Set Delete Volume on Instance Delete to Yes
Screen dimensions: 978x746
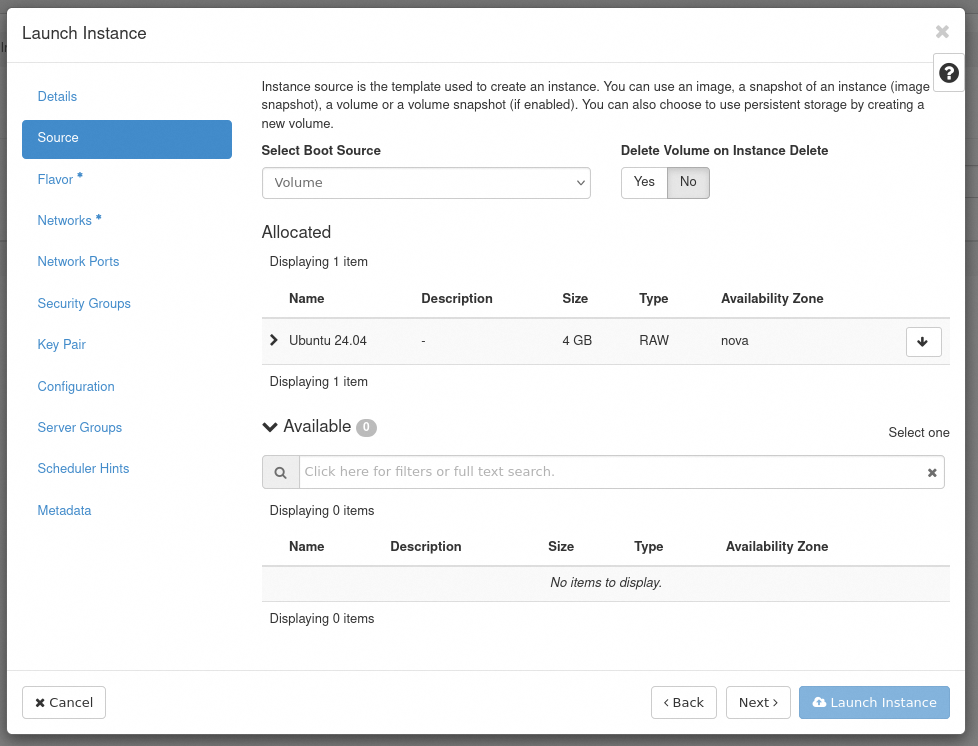point(644,182)
